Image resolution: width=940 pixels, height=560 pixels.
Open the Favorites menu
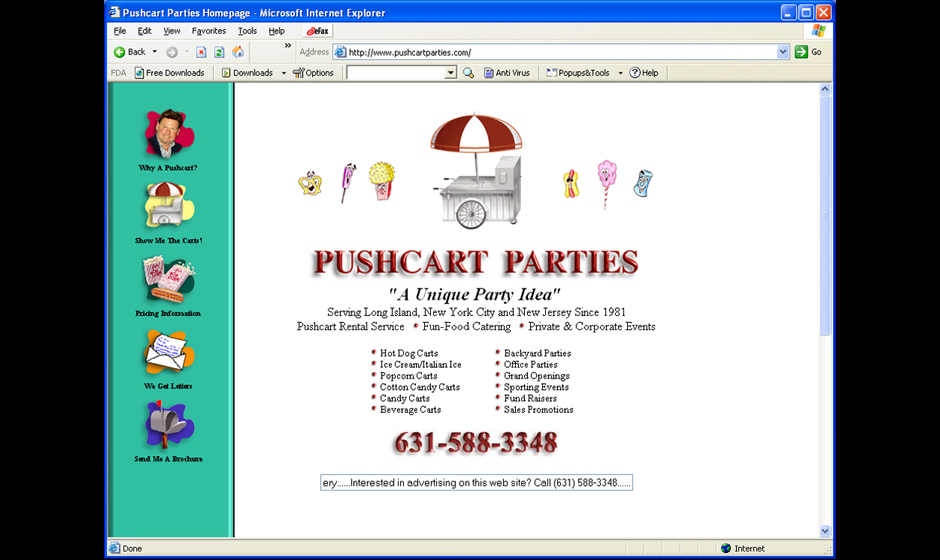click(209, 31)
